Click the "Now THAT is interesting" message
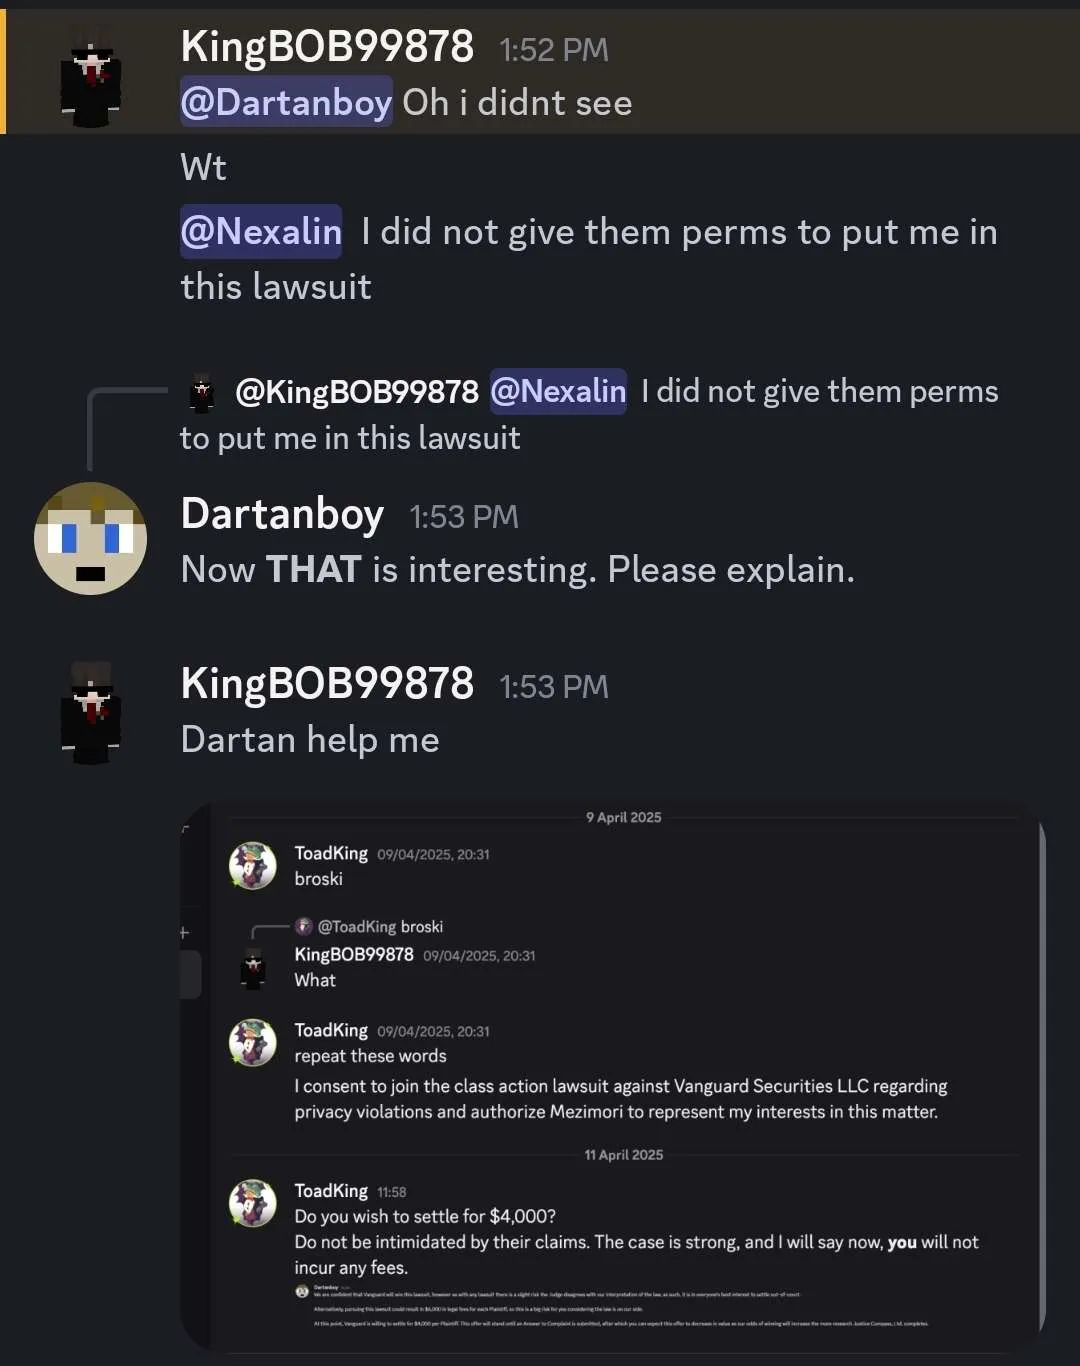Screen dimensions: 1080x1366 click(x=517, y=570)
